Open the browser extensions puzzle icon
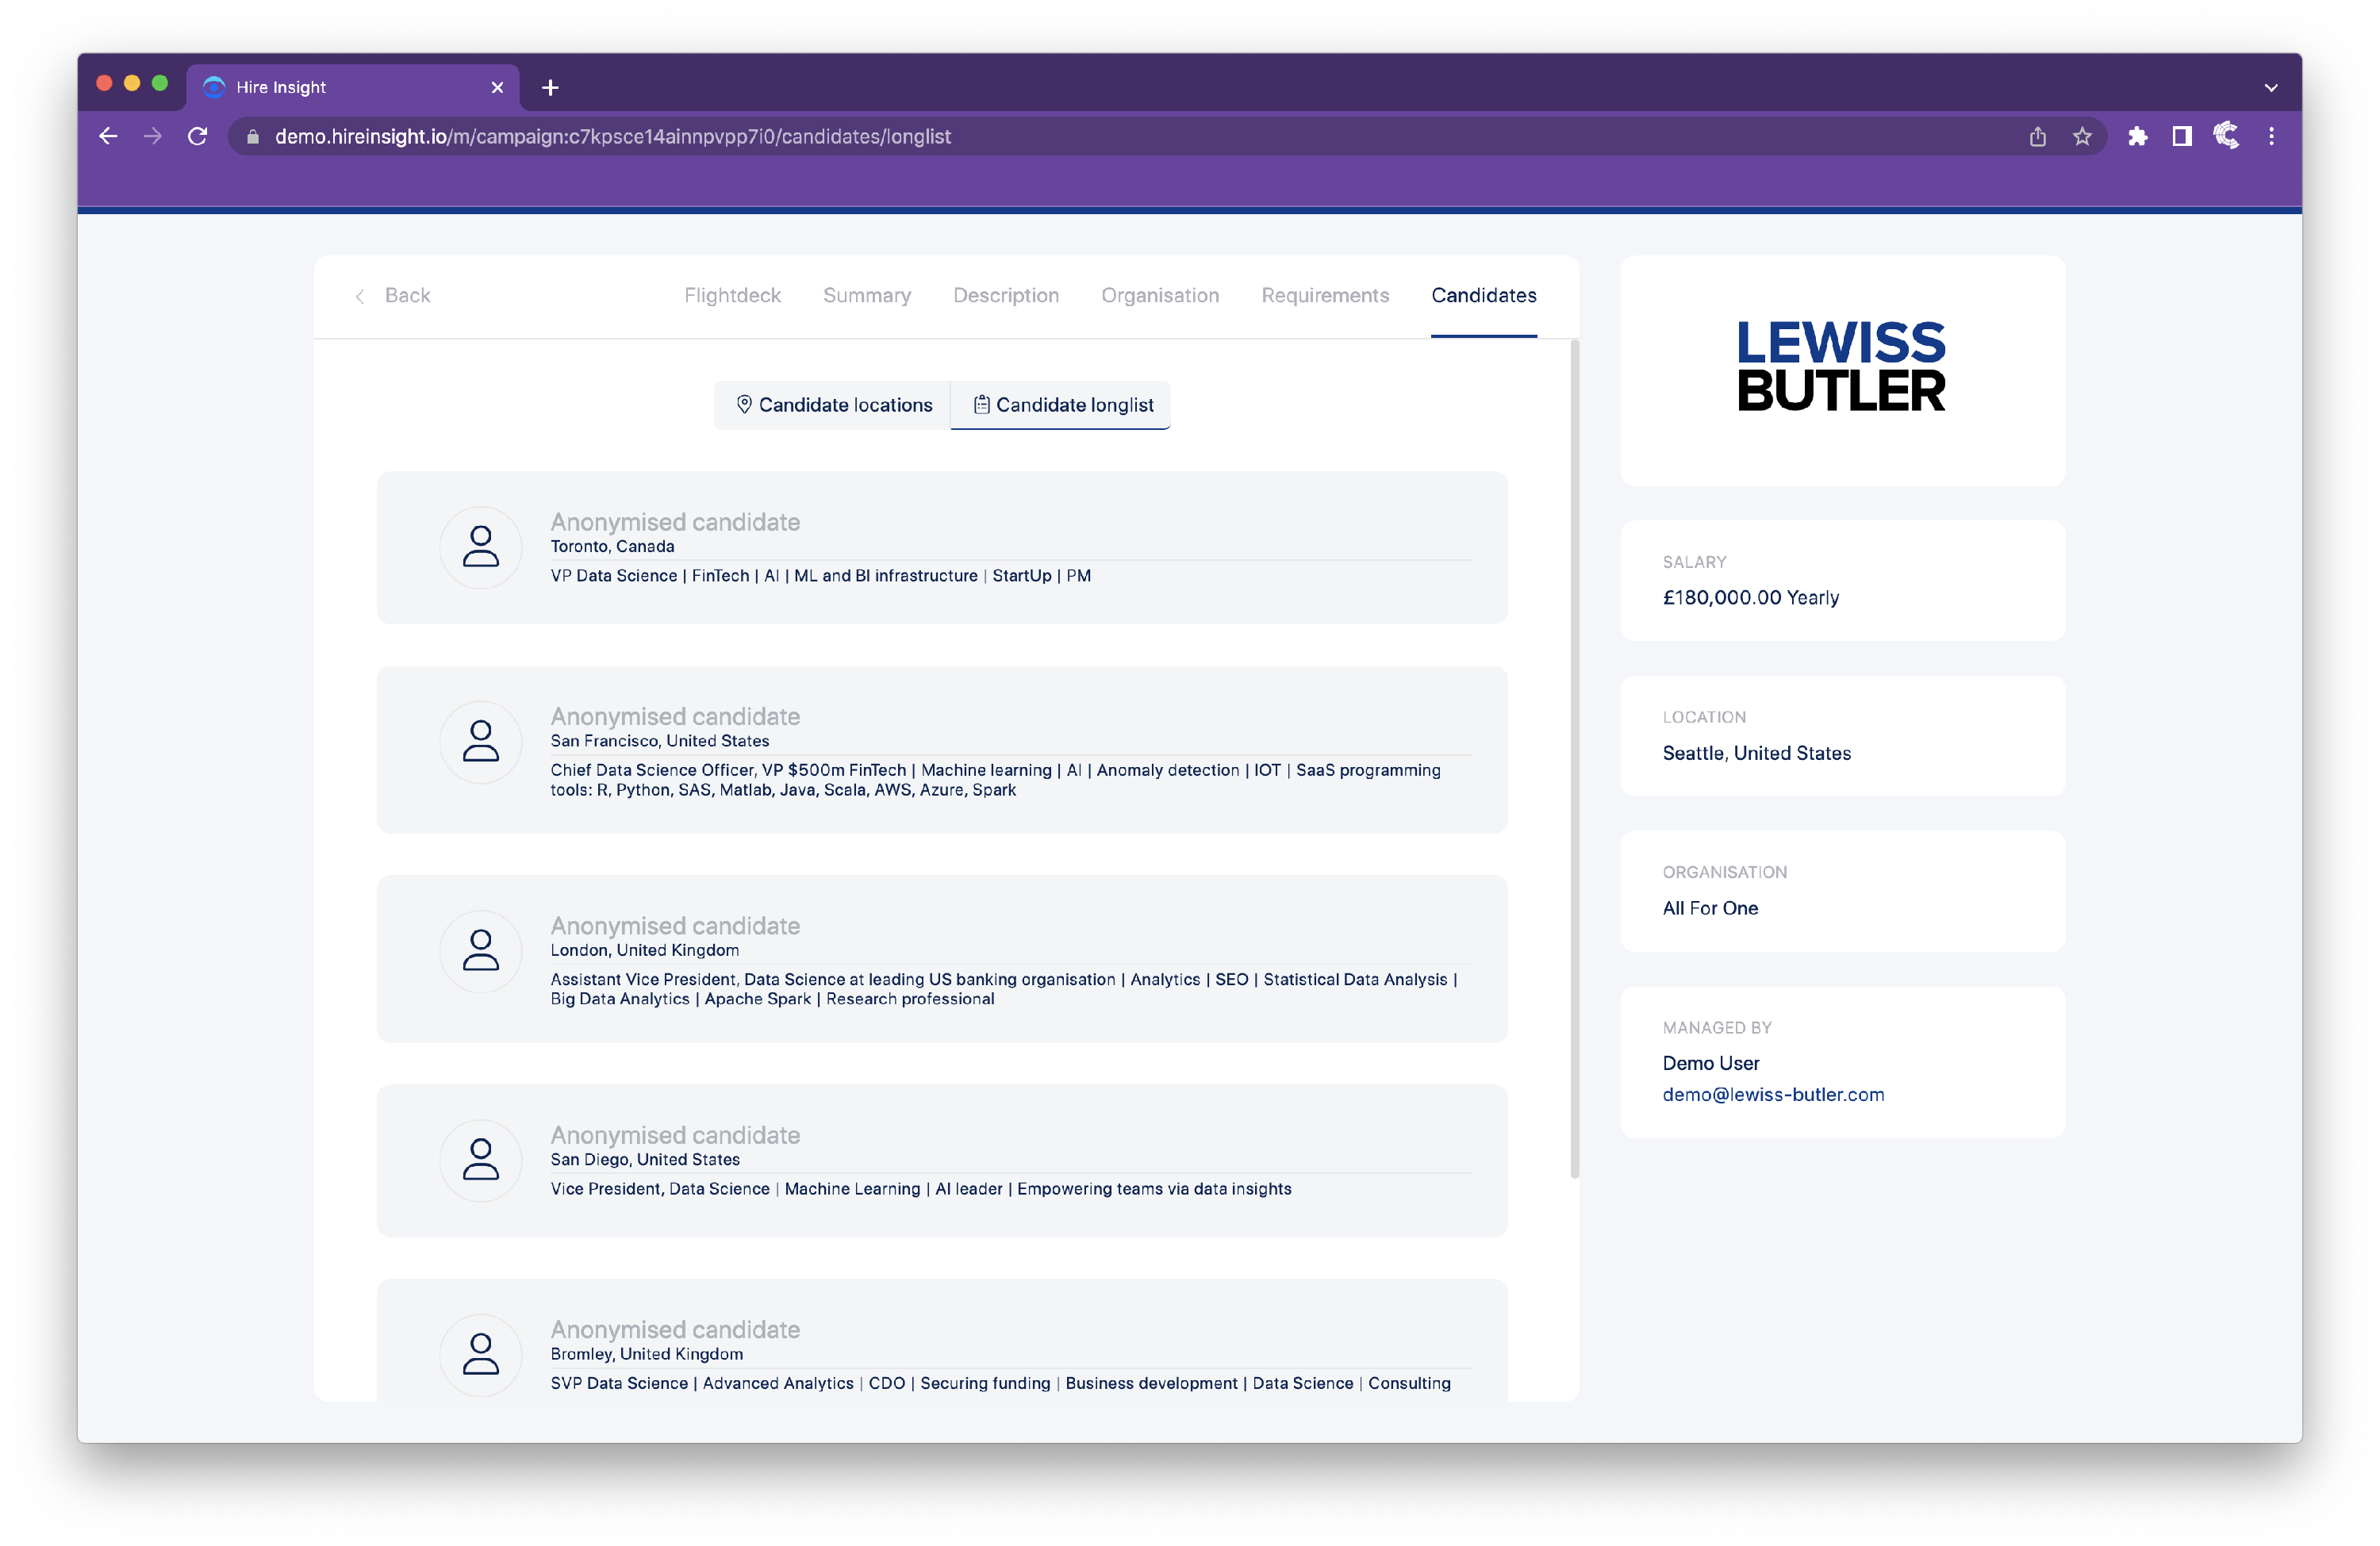 click(x=2137, y=136)
